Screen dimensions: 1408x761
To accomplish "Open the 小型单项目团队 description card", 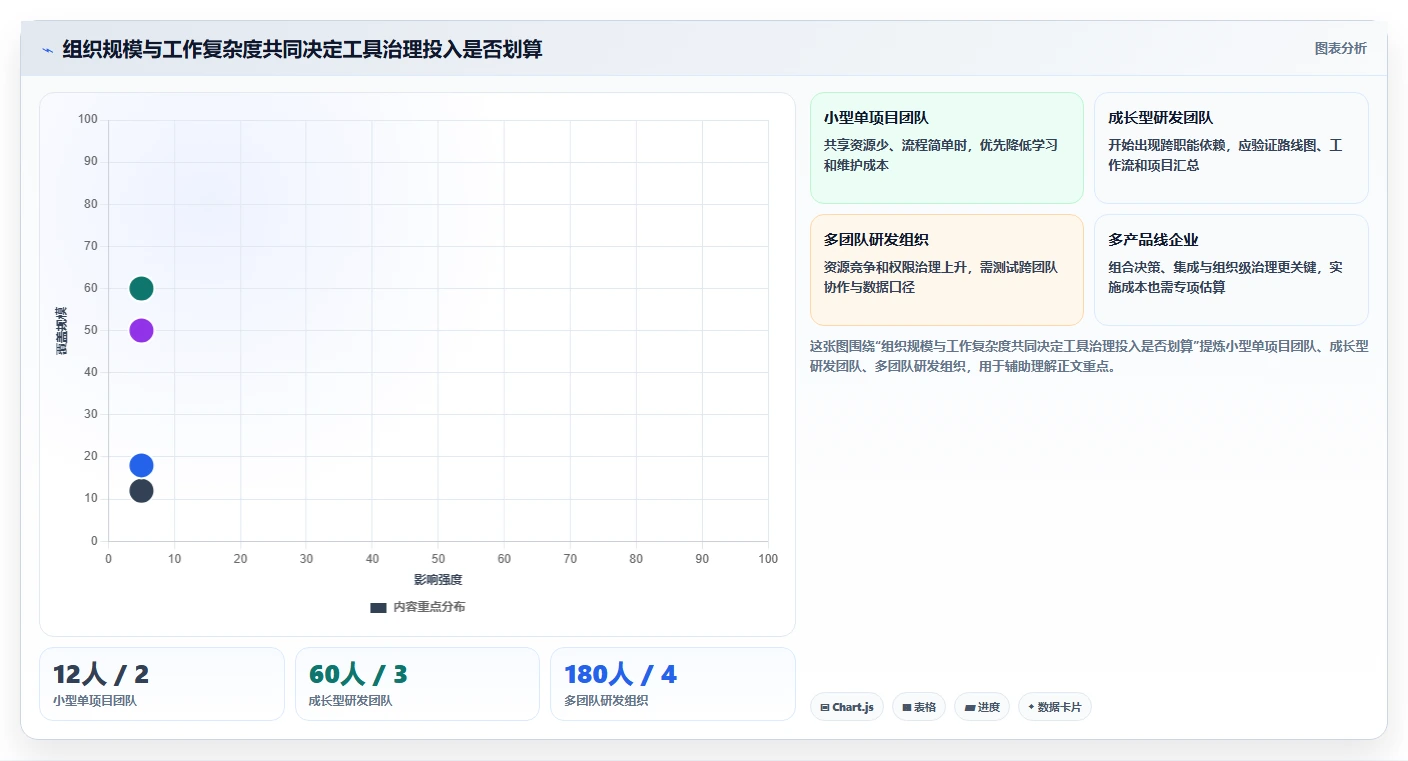I will pyautogui.click(x=947, y=148).
